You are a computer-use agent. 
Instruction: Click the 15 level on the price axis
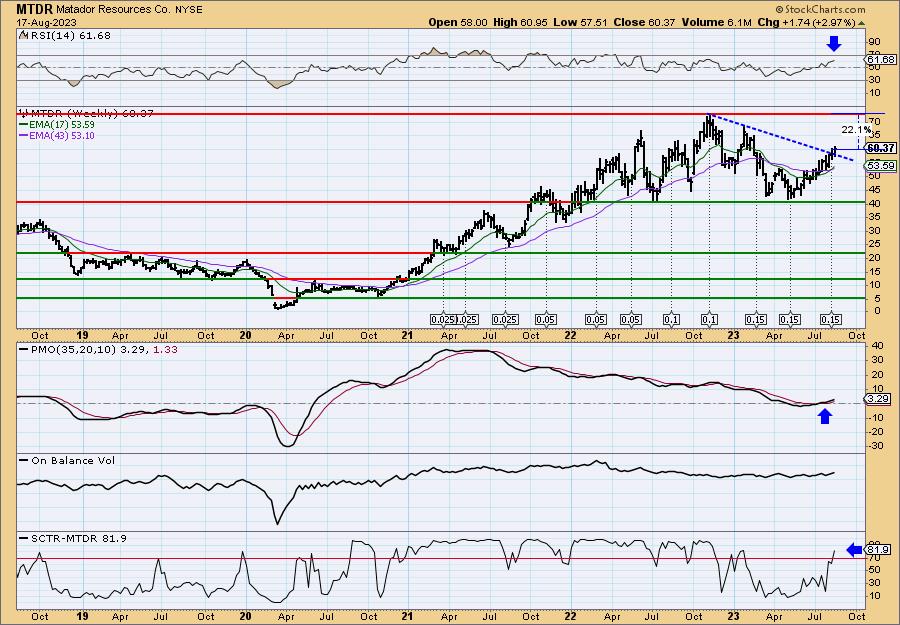(x=875, y=271)
